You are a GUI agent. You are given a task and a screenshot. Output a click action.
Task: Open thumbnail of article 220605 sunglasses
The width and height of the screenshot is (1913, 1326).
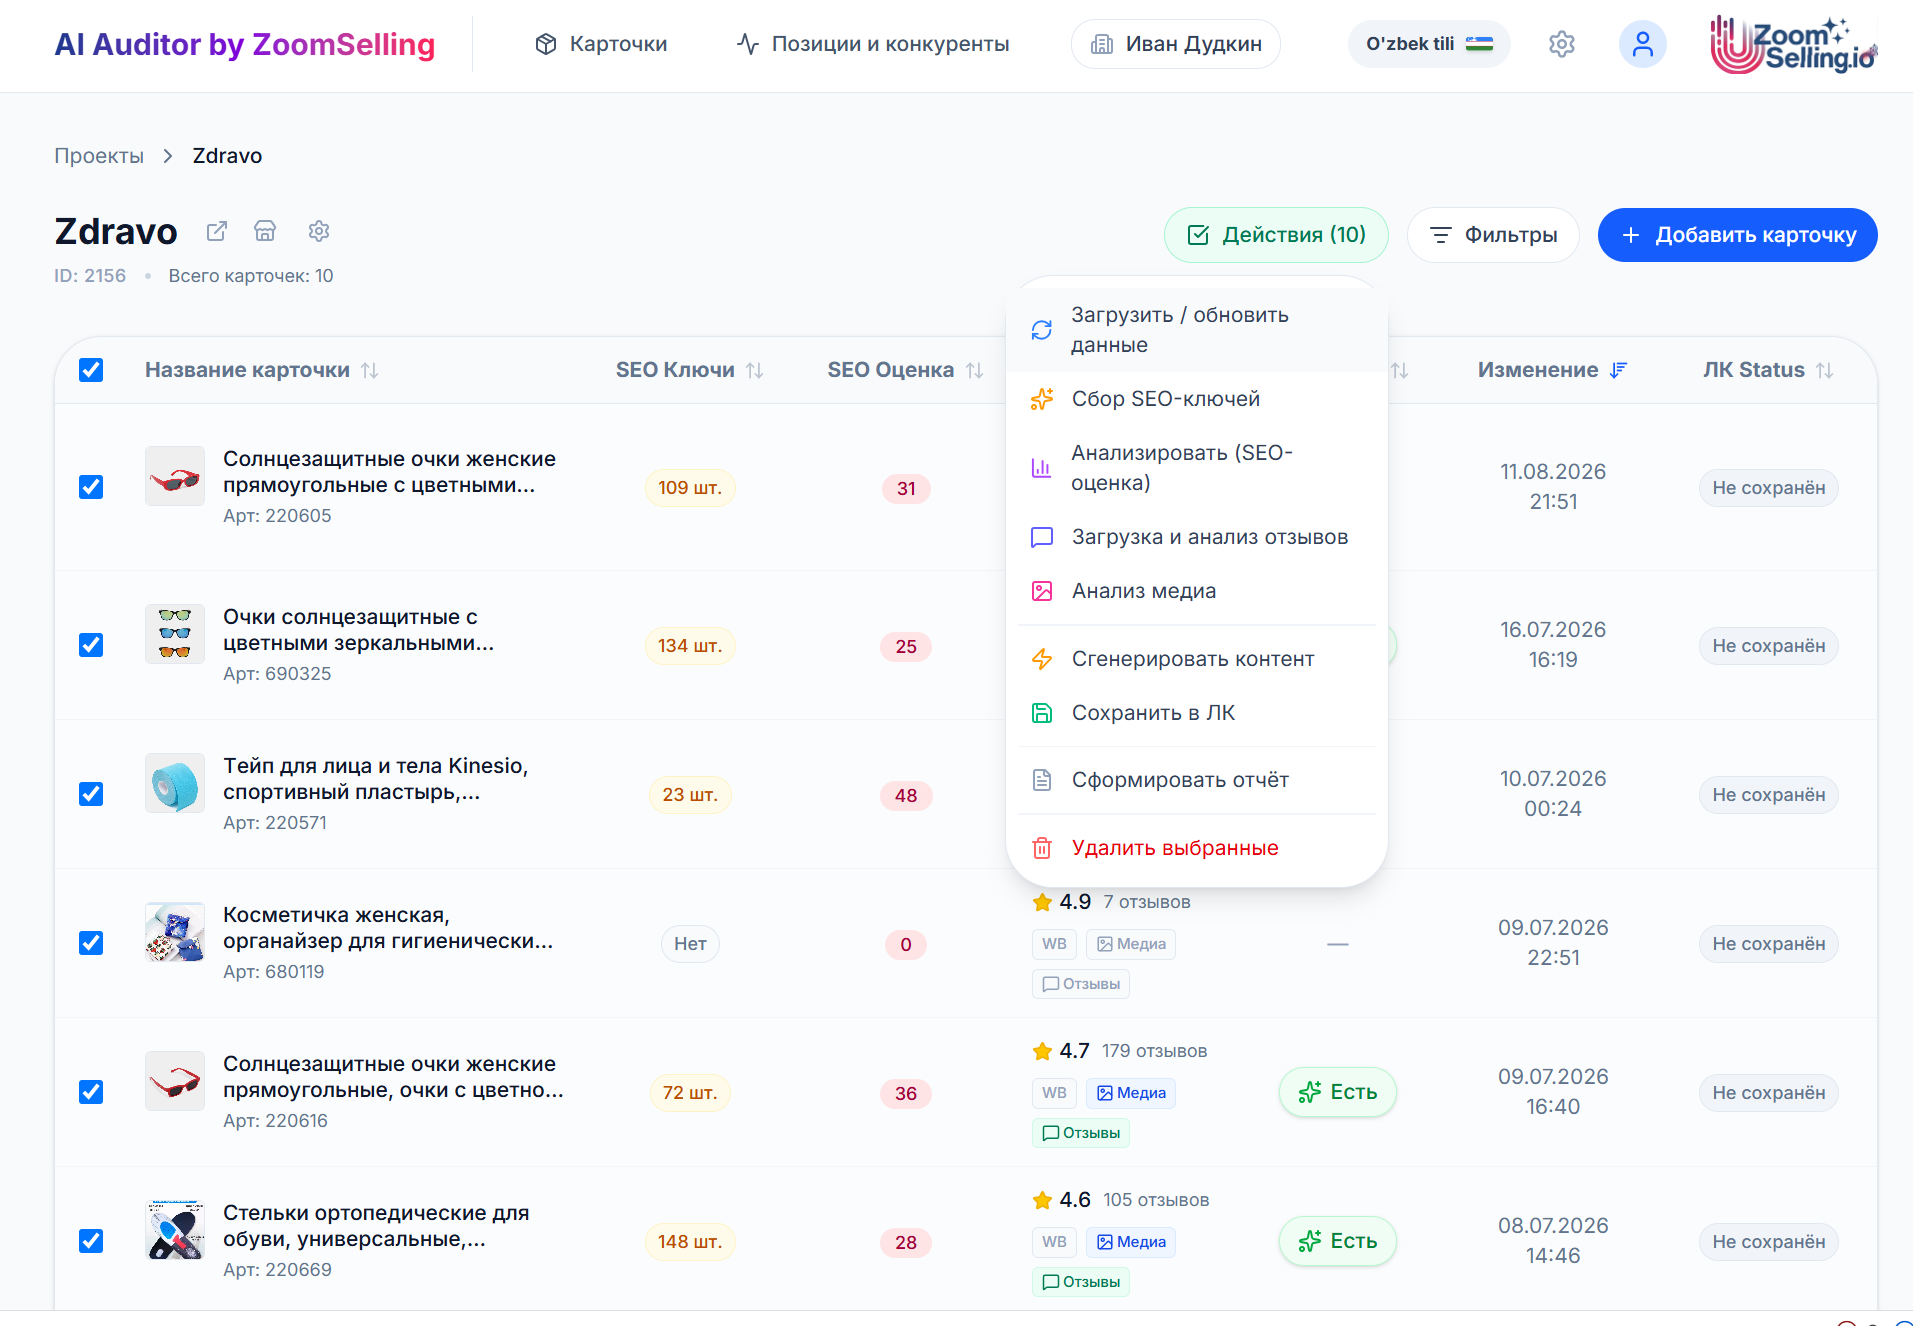175,476
